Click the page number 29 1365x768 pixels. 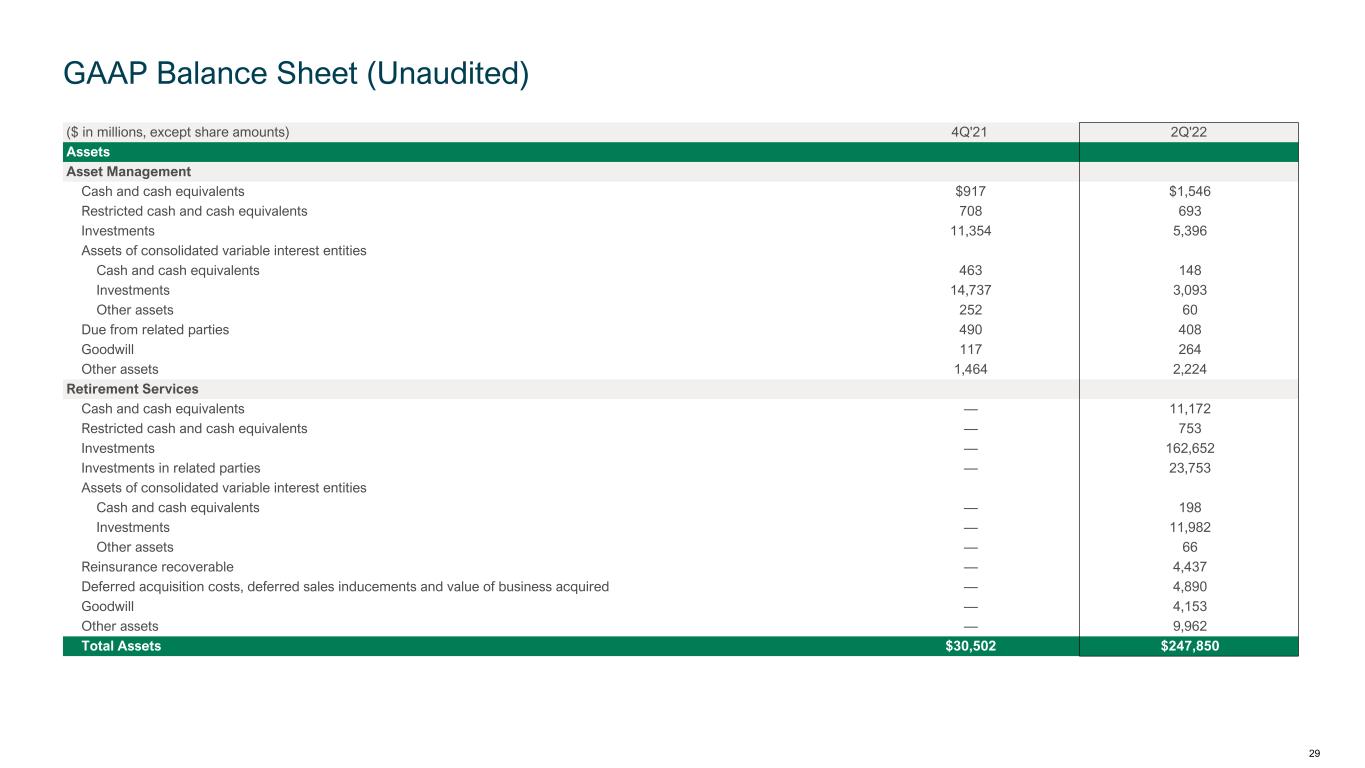coord(1314,753)
